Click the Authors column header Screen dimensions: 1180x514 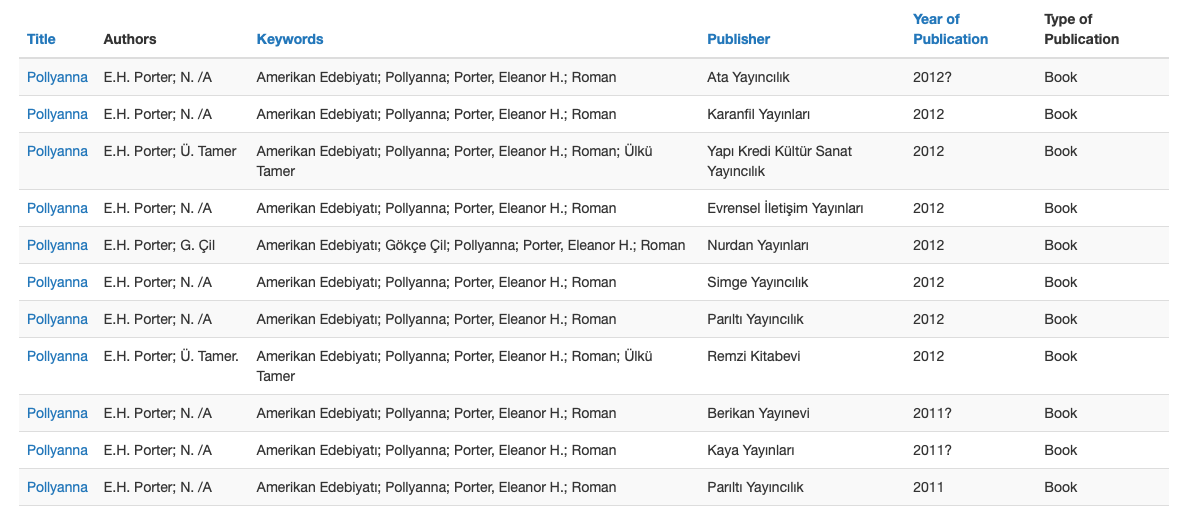(130, 39)
